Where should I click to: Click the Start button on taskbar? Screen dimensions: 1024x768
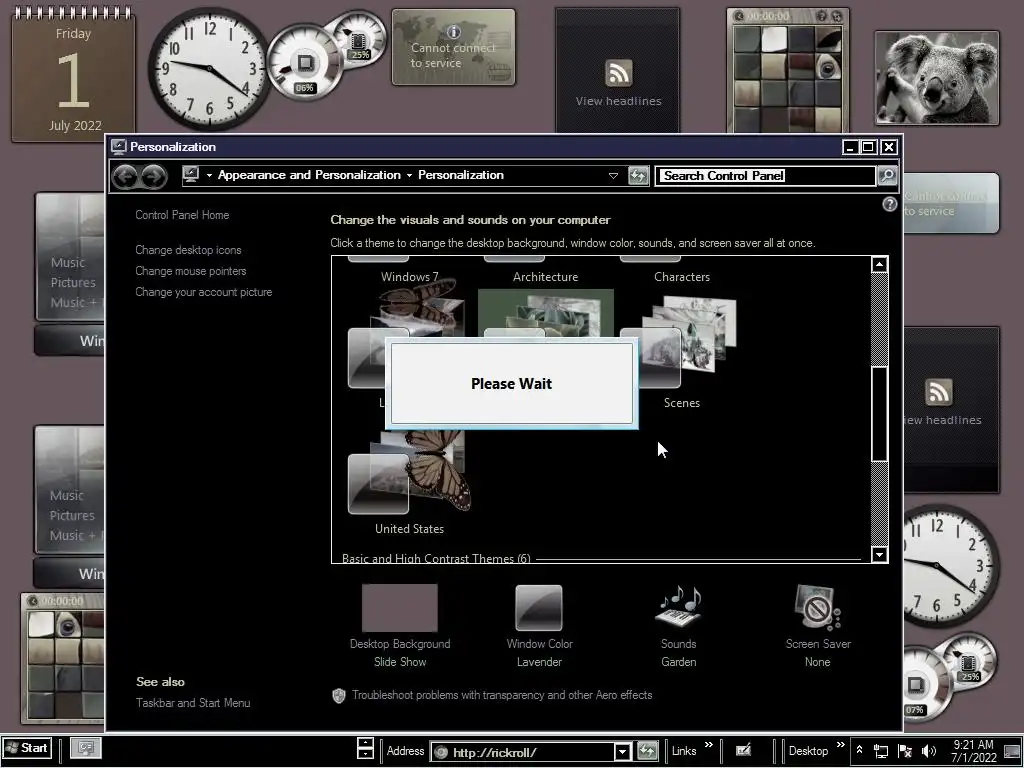click(27, 748)
